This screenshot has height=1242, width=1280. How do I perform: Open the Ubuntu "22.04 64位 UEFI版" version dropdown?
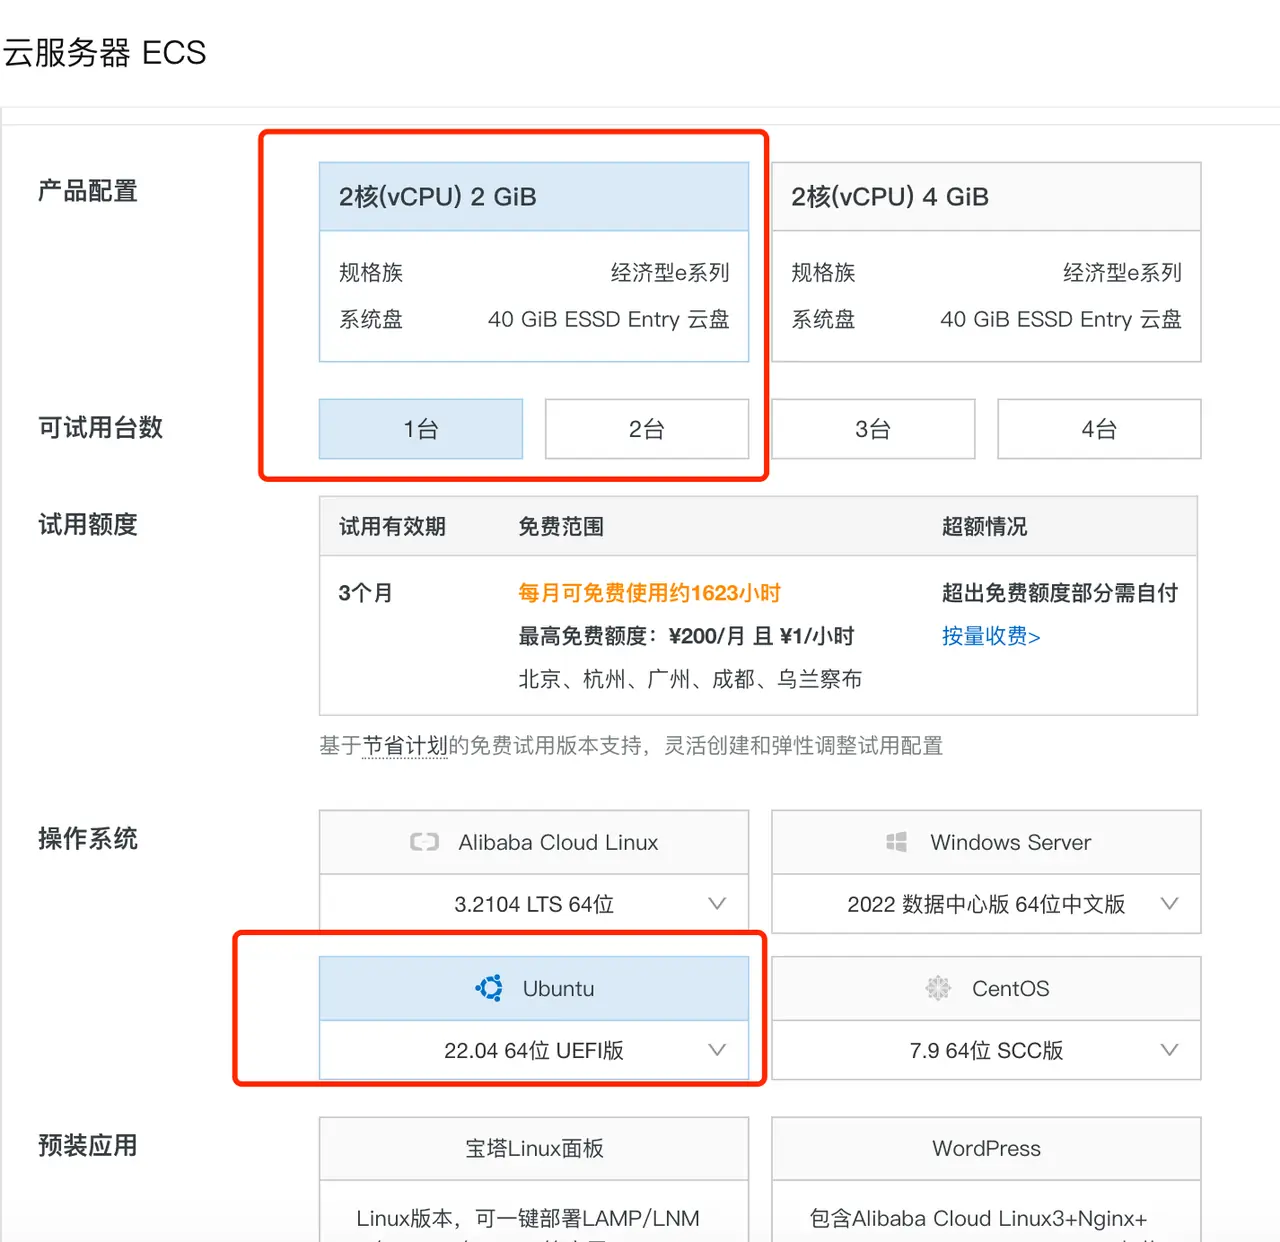click(x=717, y=1051)
